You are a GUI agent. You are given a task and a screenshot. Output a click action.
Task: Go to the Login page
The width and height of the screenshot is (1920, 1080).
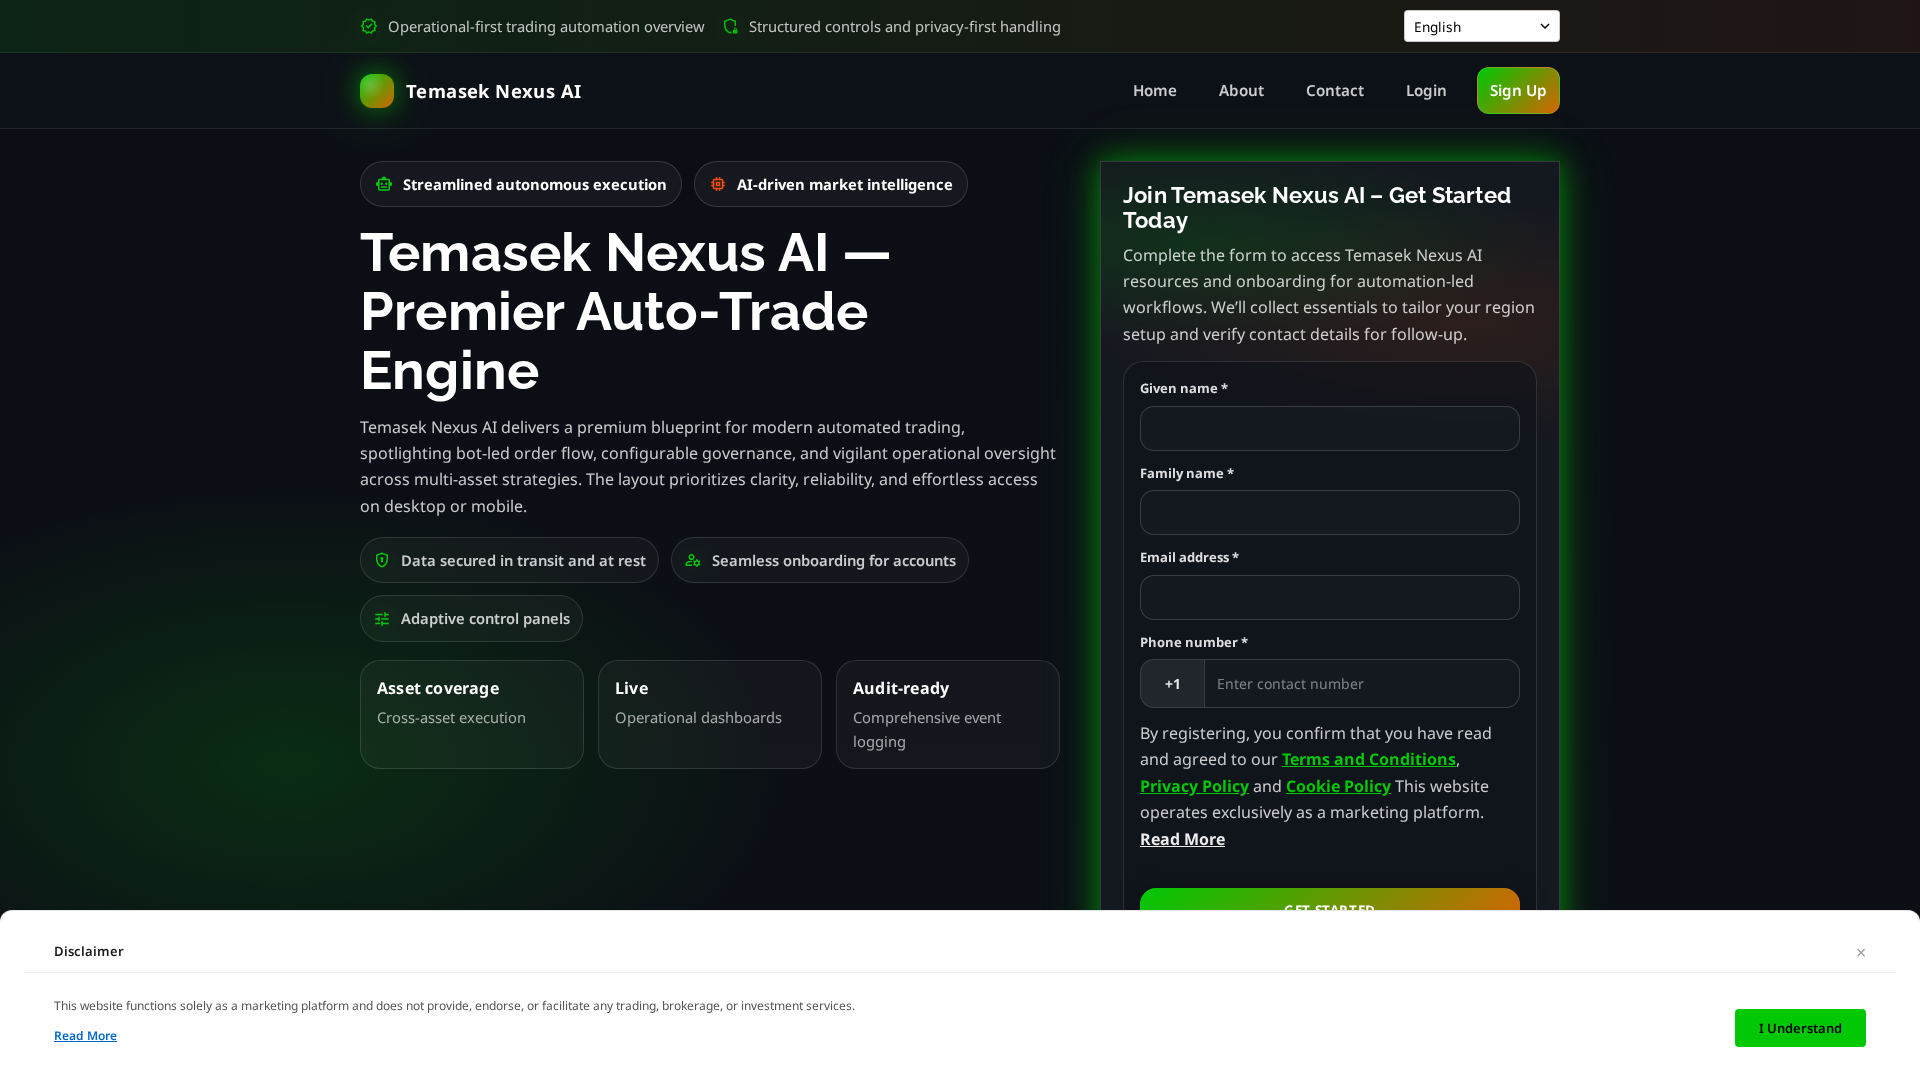1425,90
